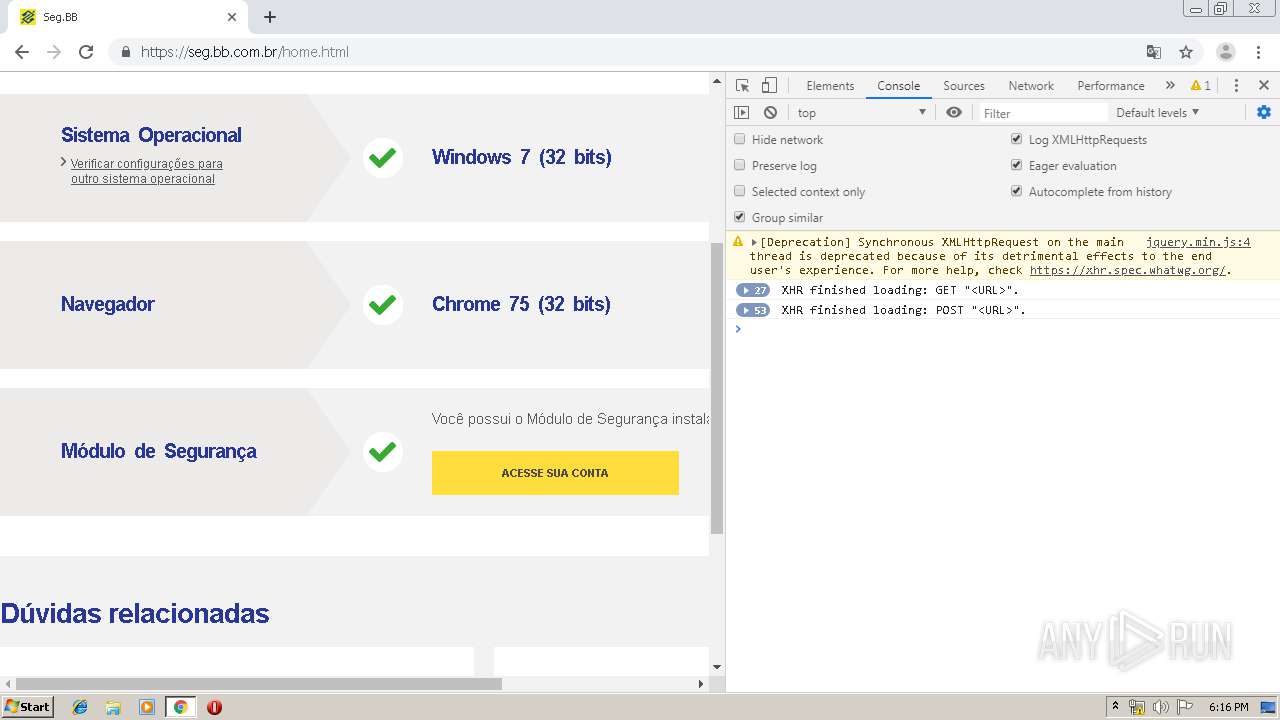Open a new browser tab
Viewport: 1280px width, 720px height.
click(x=270, y=17)
